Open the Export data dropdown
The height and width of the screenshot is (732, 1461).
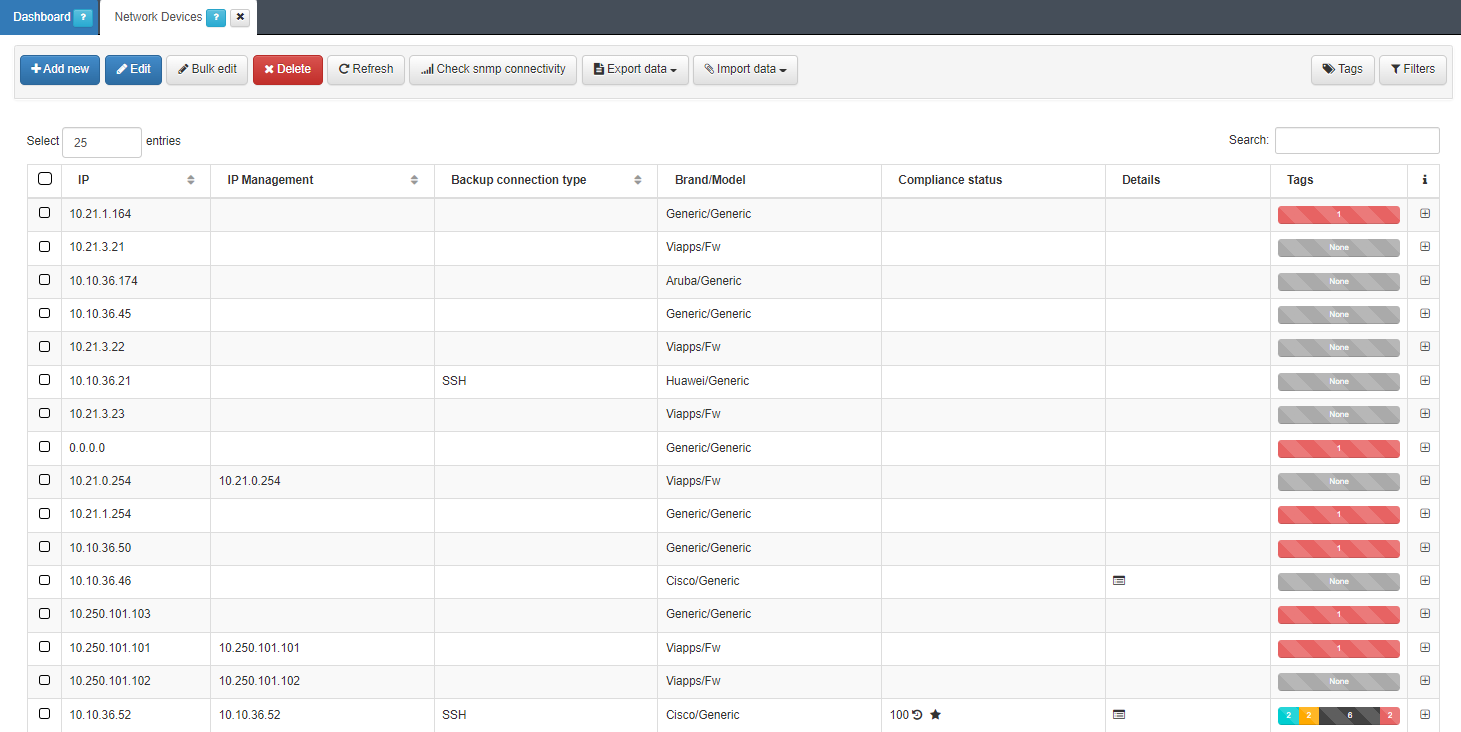point(635,70)
